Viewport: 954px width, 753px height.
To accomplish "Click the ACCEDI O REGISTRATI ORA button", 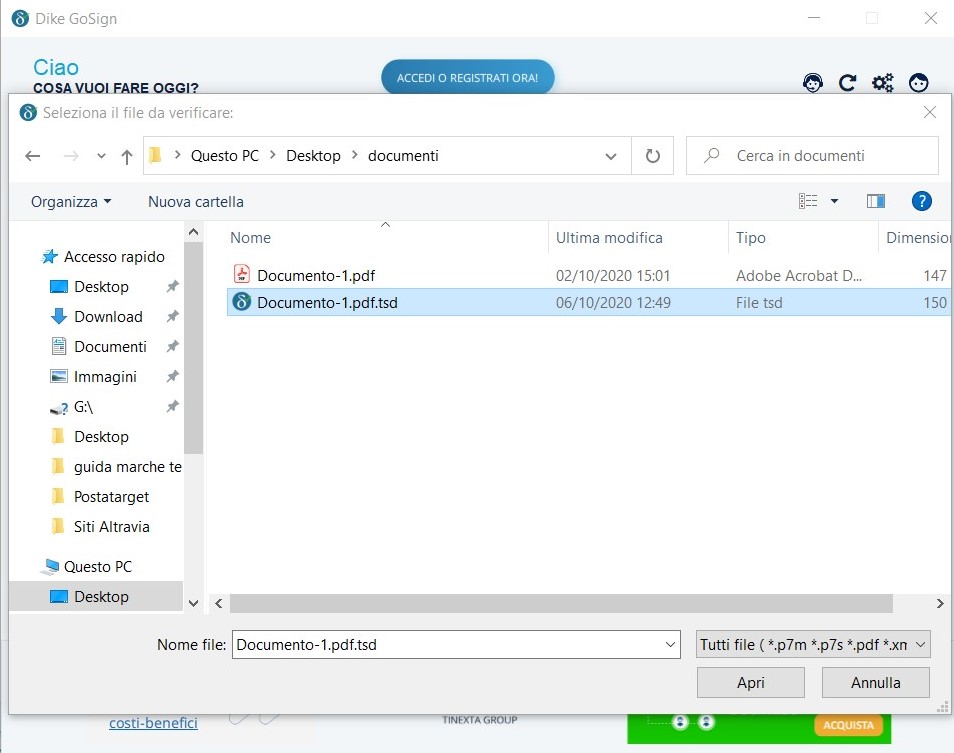I will [467, 77].
